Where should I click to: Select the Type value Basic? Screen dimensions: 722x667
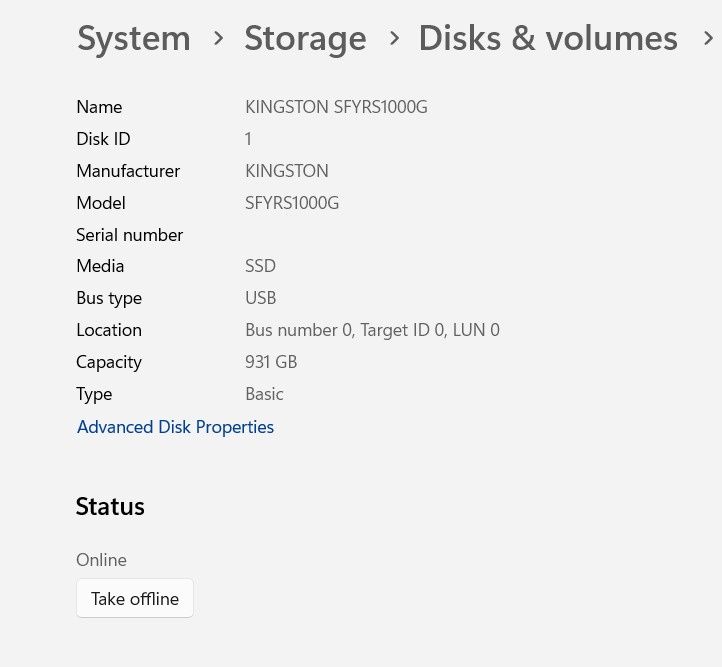(x=264, y=394)
